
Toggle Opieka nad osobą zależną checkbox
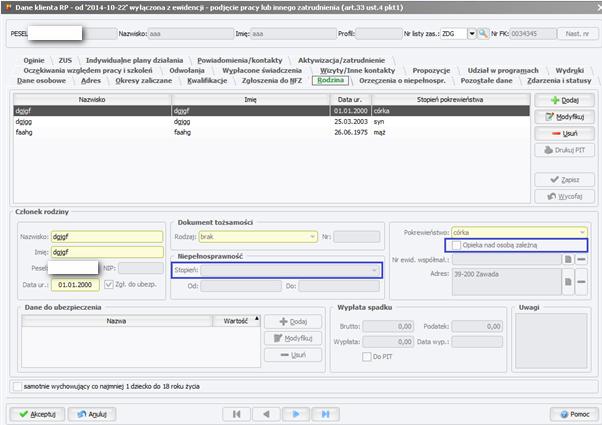coord(456,245)
